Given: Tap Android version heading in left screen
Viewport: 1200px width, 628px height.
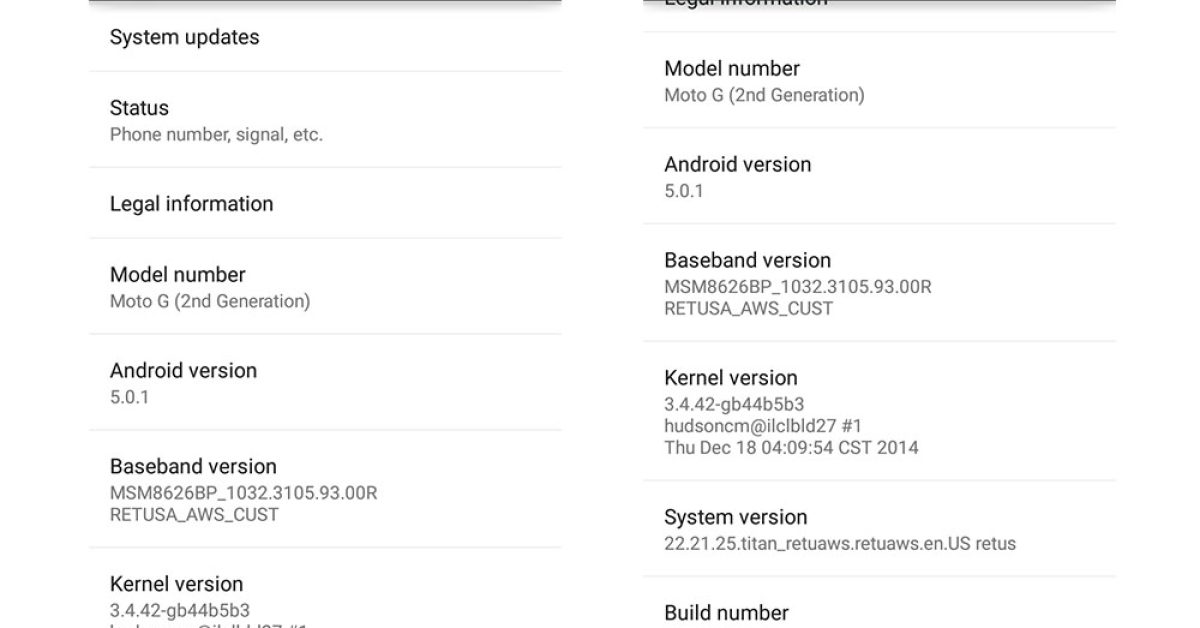Looking at the screenshot, I should (x=184, y=371).
